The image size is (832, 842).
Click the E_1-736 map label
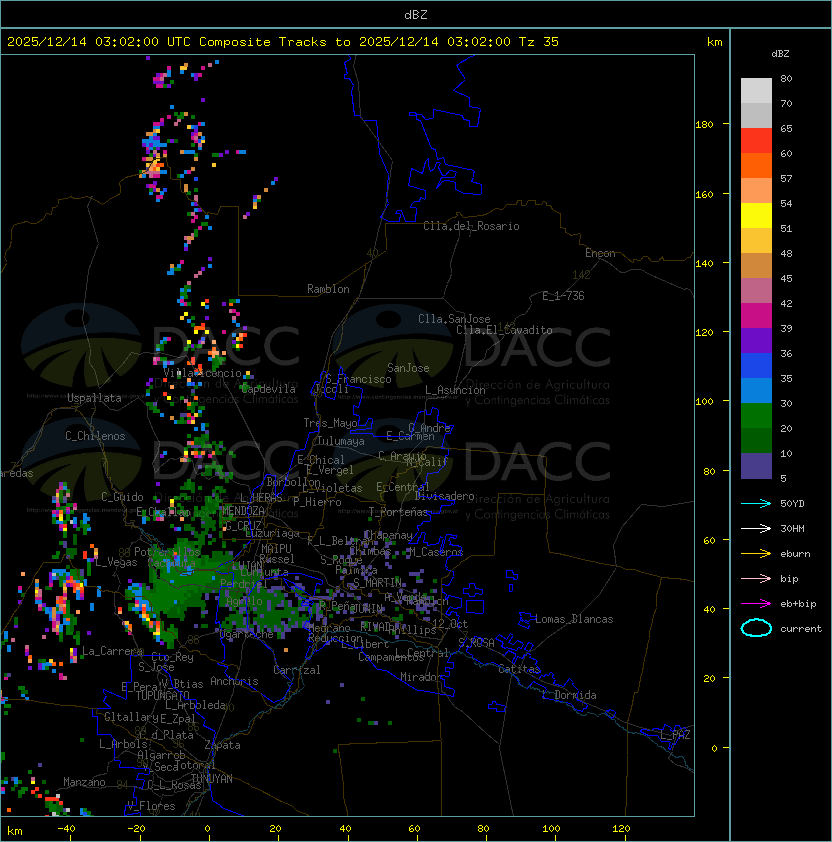coord(563,296)
